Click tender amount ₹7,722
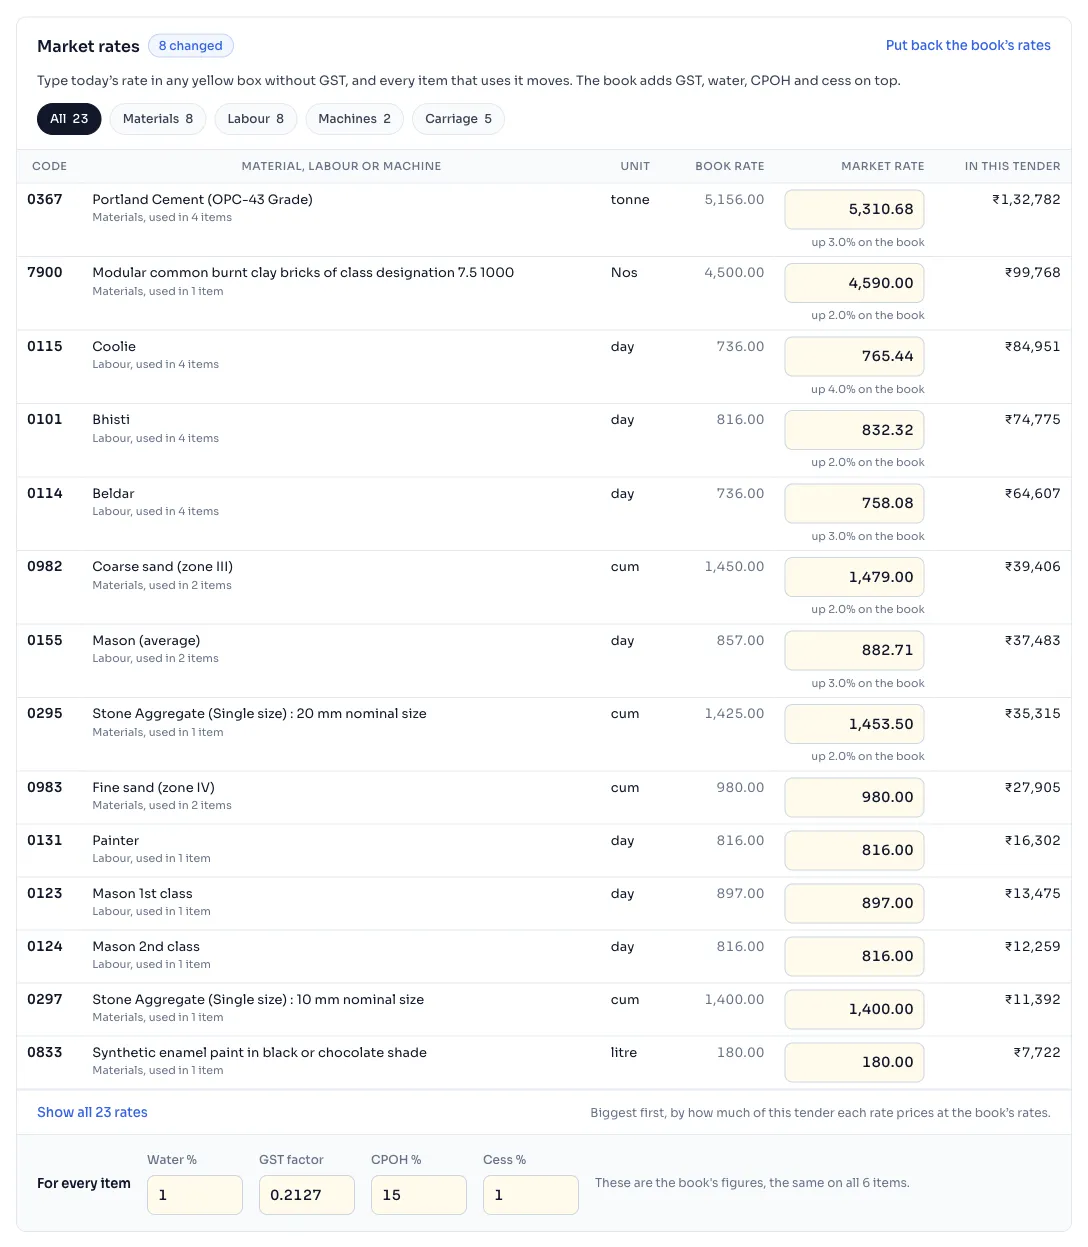This screenshot has height=1247, width=1088. tap(1037, 1052)
